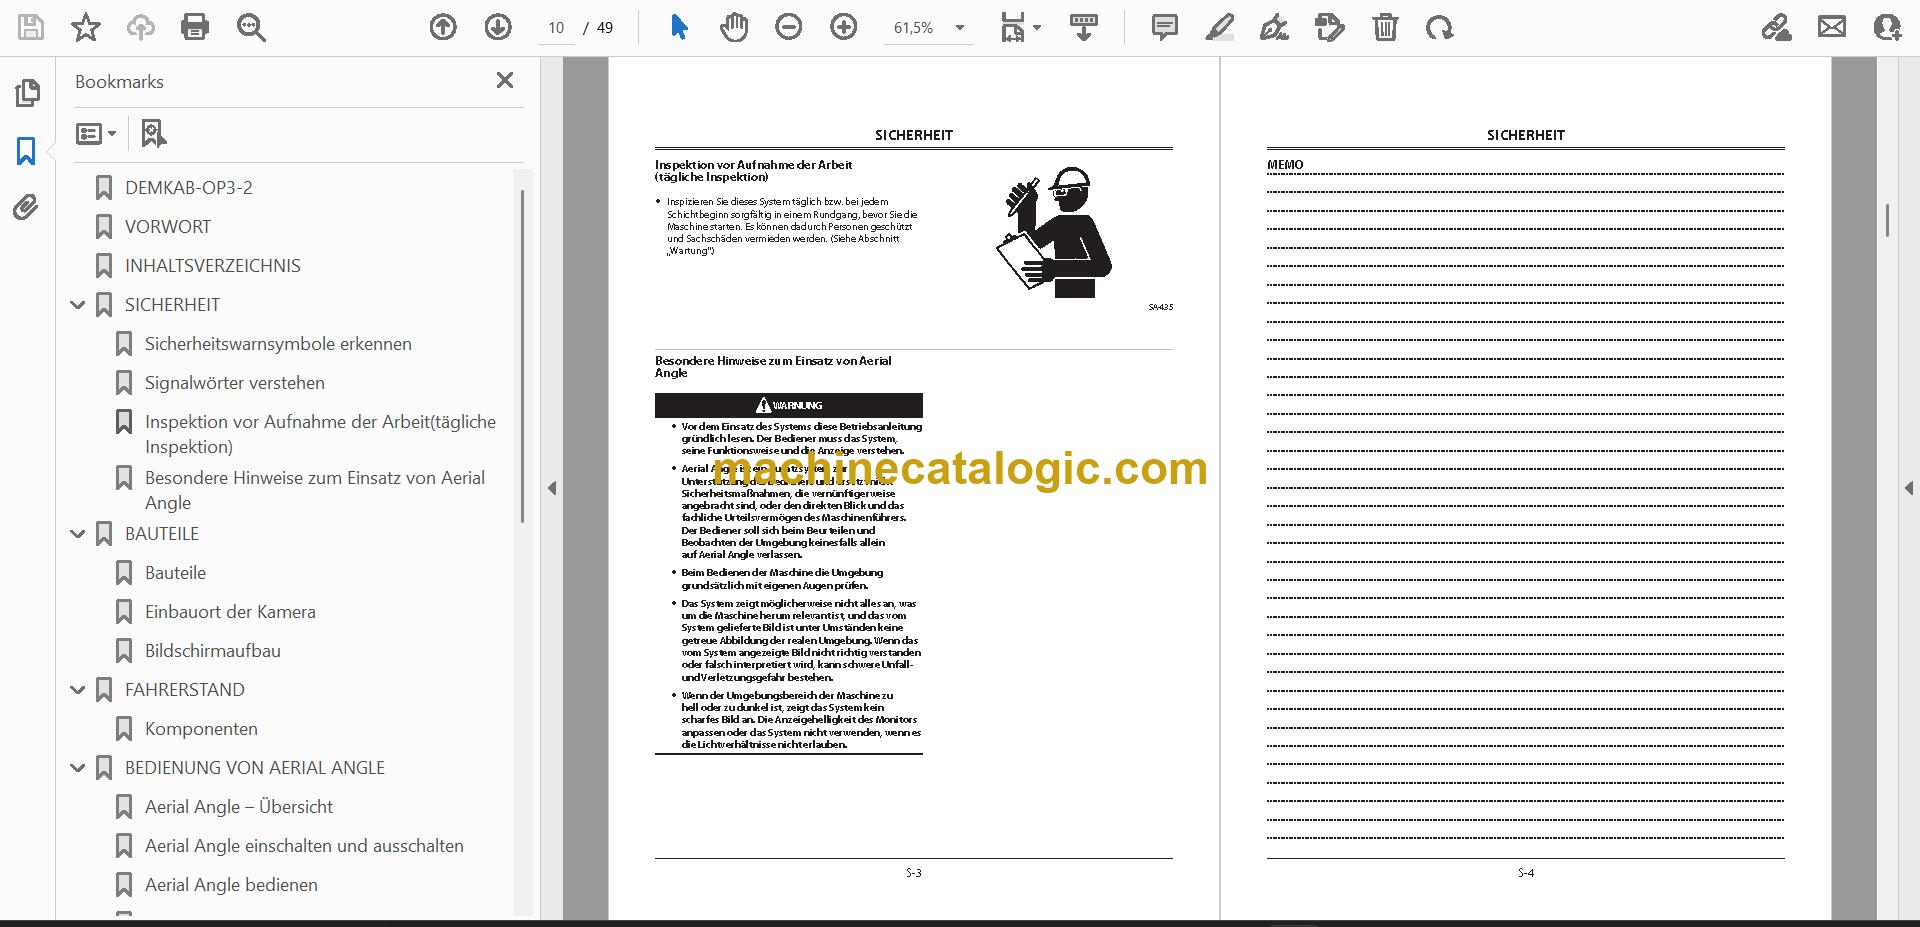Open the INHALTSVERZEICHNIS bookmark

[x=212, y=266]
